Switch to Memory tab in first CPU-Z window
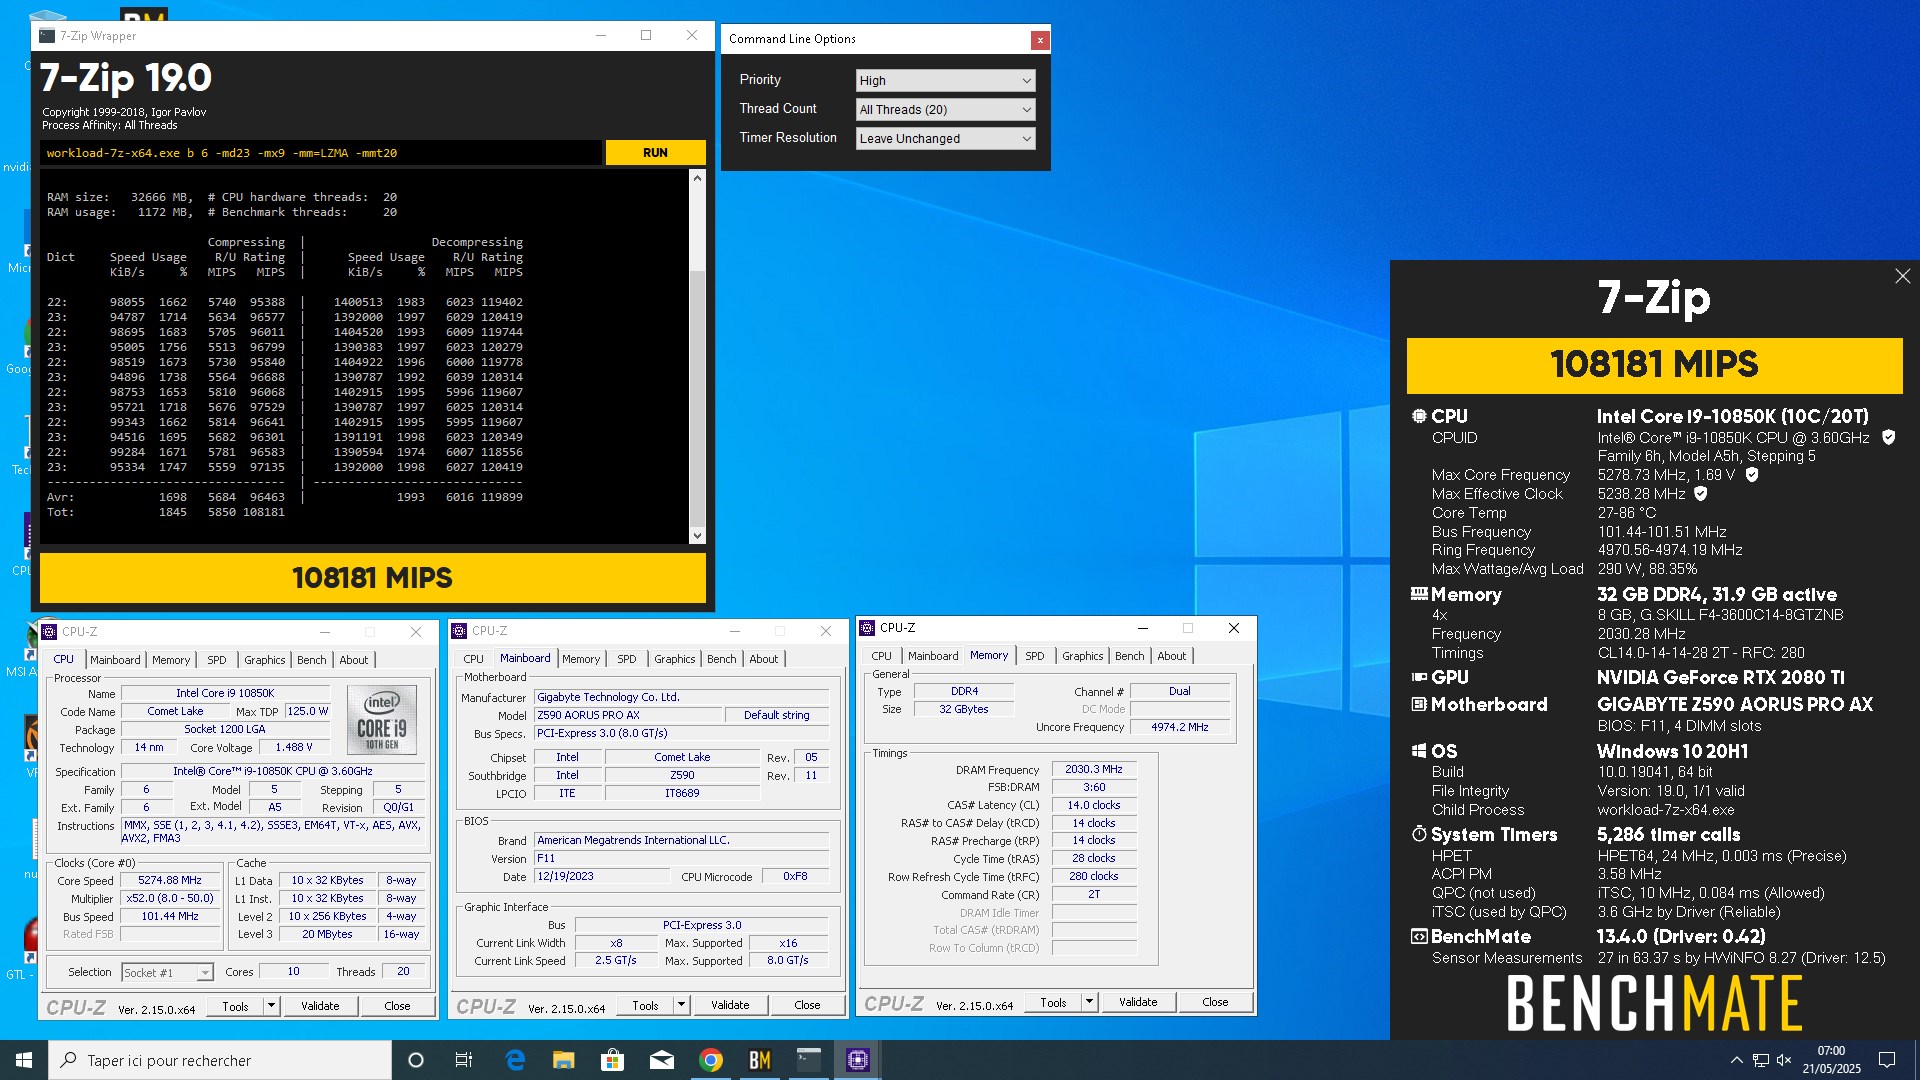1920x1080 pixels. [171, 660]
